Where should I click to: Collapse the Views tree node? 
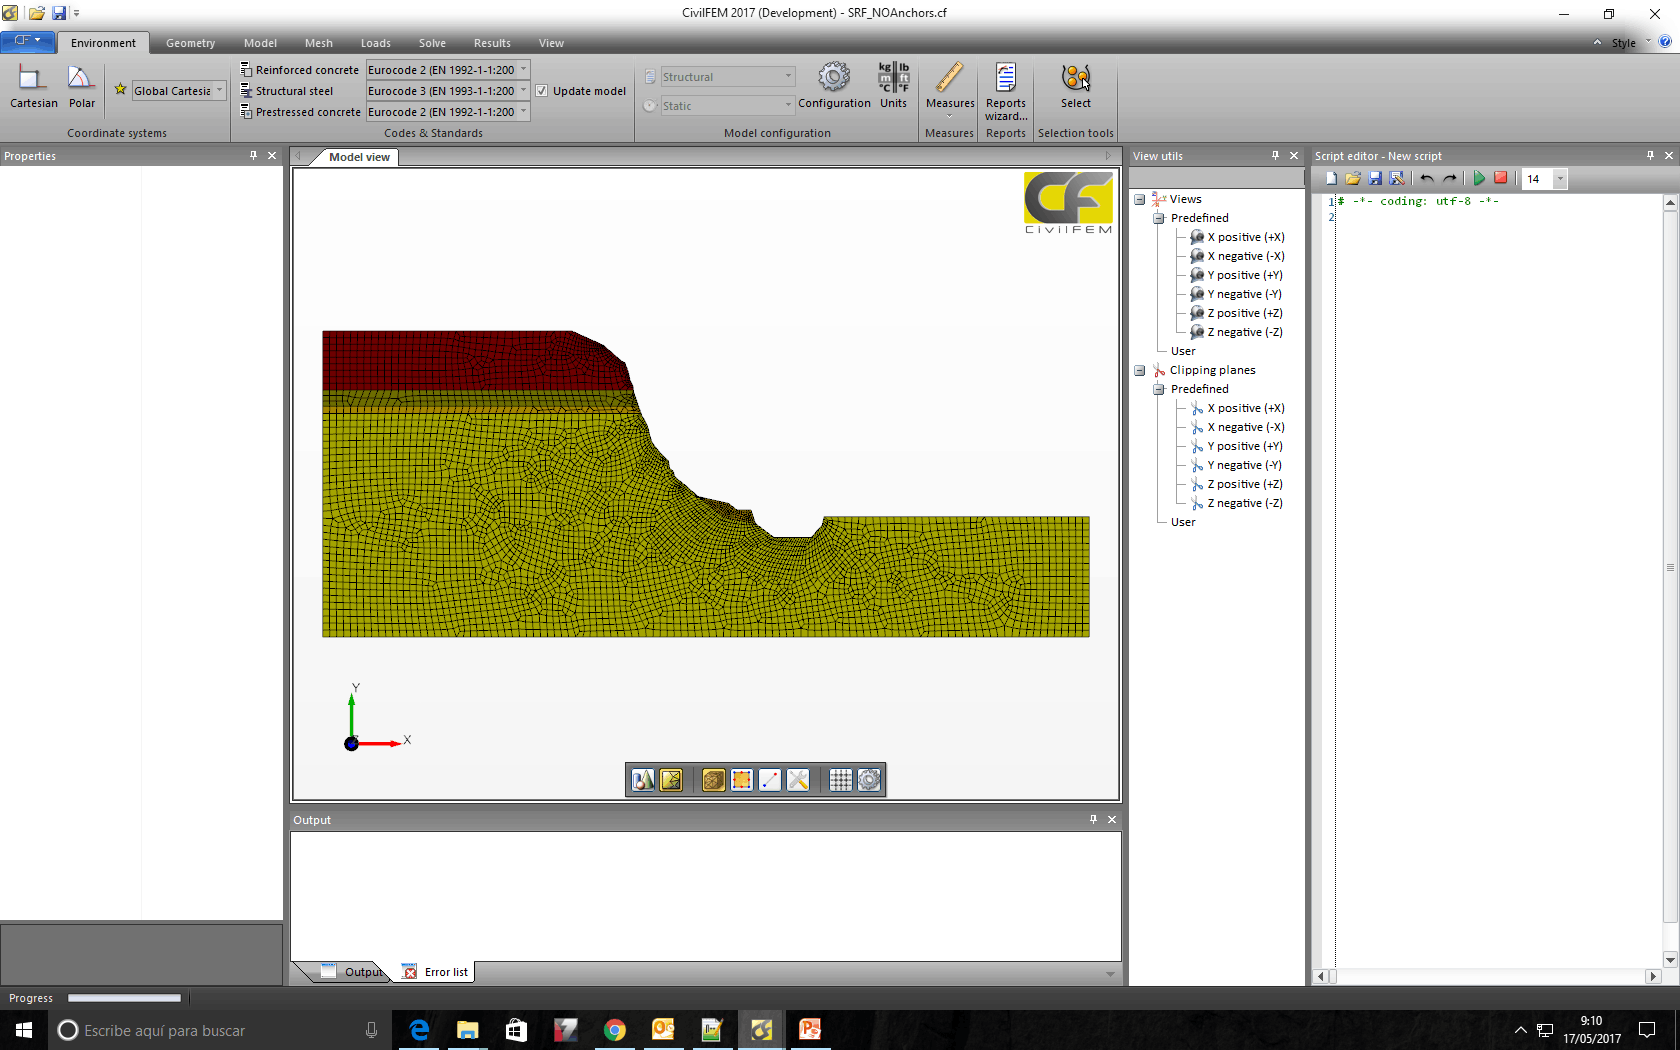(1139, 200)
